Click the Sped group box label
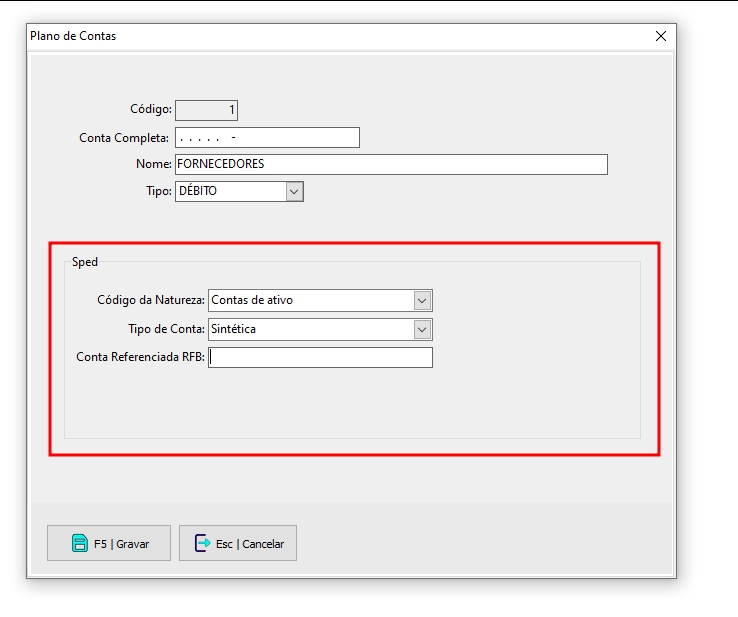738x617 pixels. (x=85, y=262)
